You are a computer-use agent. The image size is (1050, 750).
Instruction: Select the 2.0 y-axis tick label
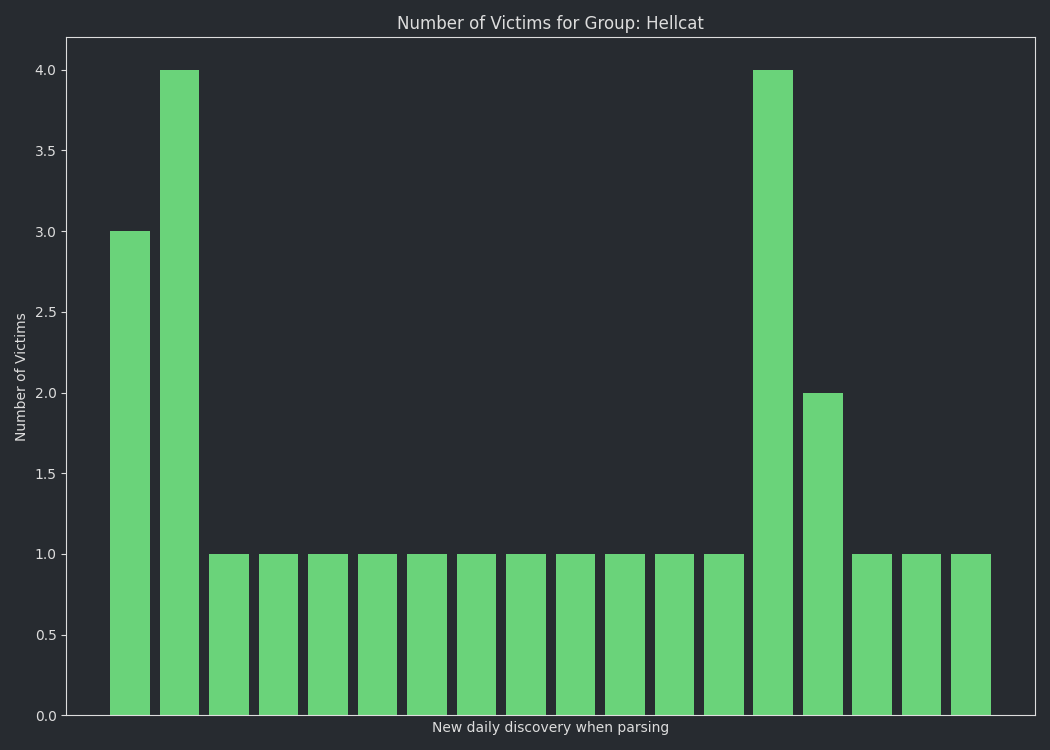(46, 393)
